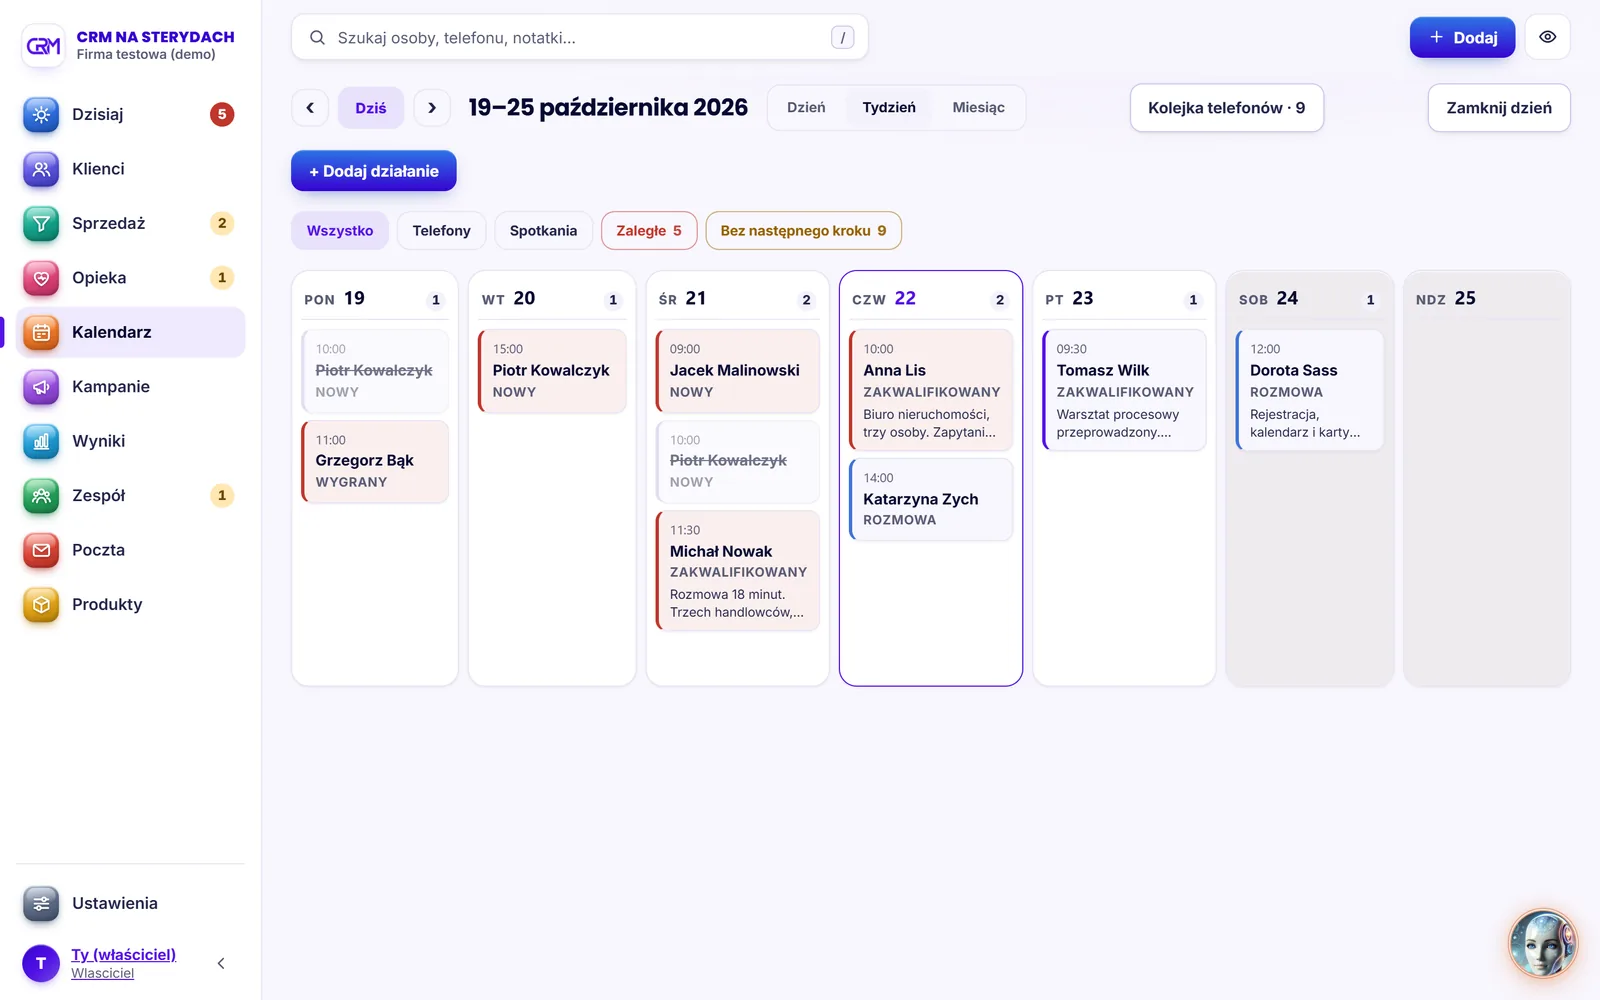The height and width of the screenshot is (1000, 1600).
Task: Click the Produkty box icon
Action: click(x=41, y=605)
